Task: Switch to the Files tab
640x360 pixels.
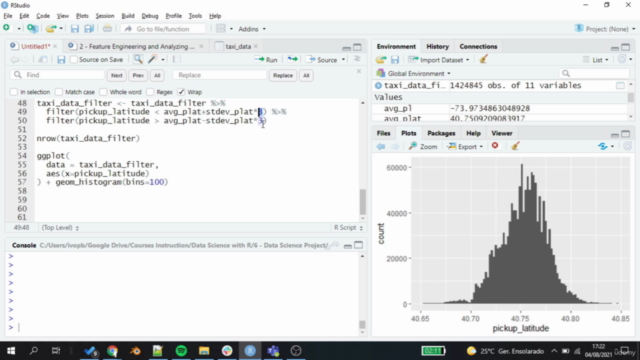Action: point(383,133)
